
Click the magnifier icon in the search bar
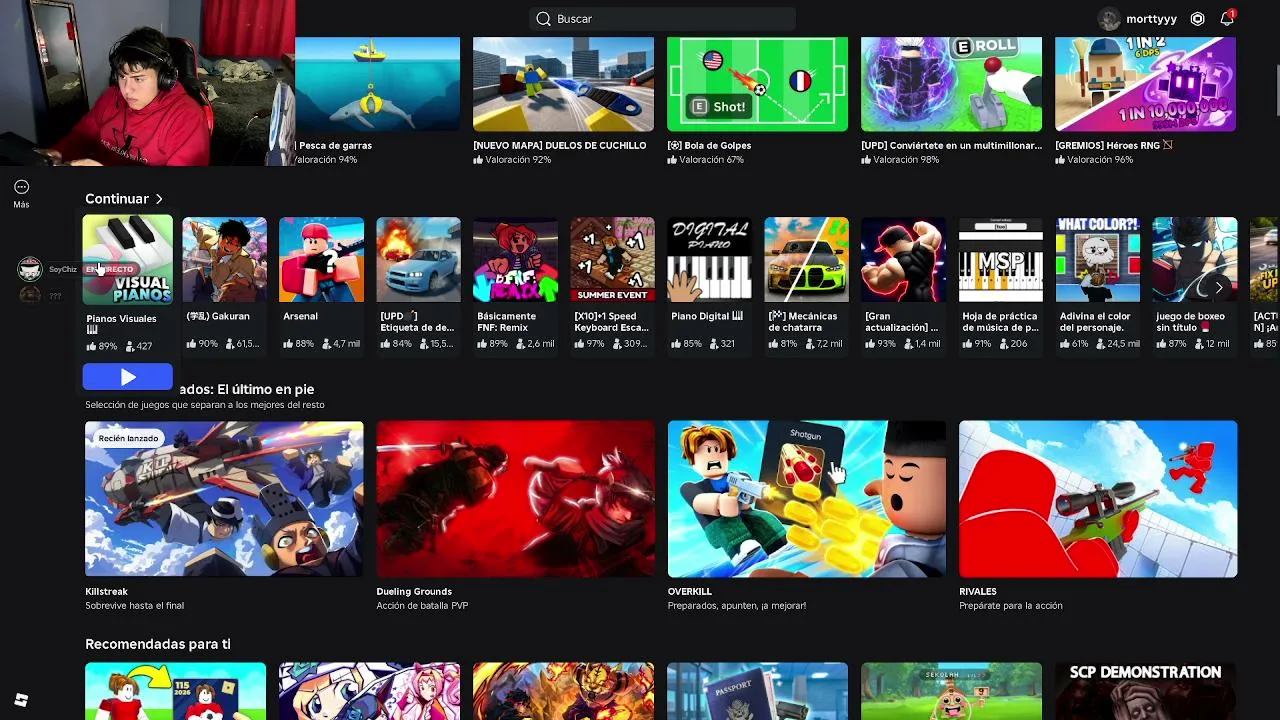pyautogui.click(x=543, y=19)
